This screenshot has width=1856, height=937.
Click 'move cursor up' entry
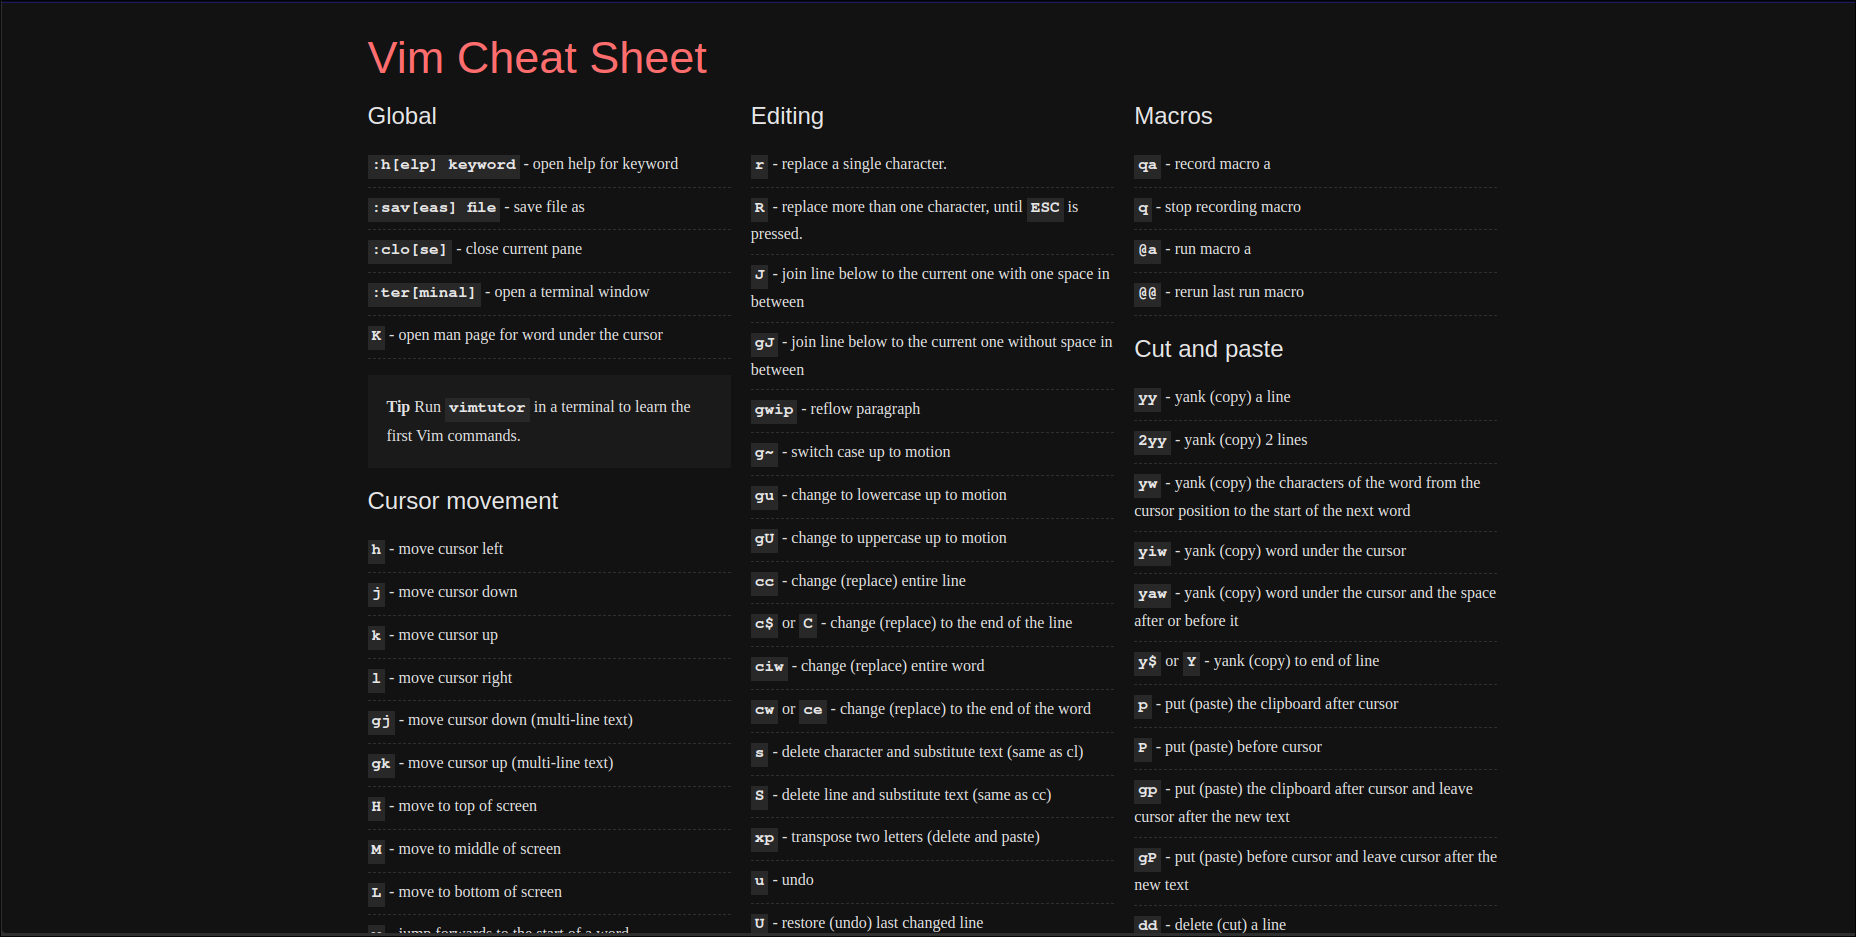tap(448, 635)
